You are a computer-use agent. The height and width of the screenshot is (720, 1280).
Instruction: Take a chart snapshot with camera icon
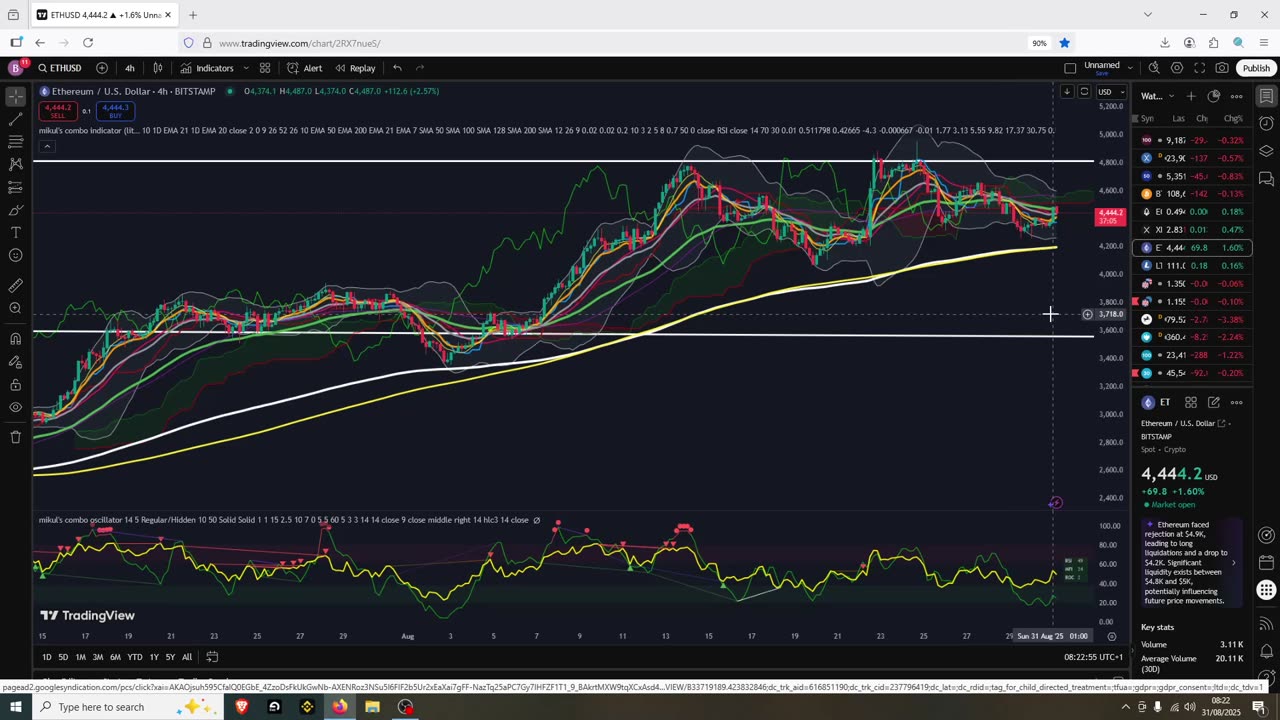[1222, 68]
